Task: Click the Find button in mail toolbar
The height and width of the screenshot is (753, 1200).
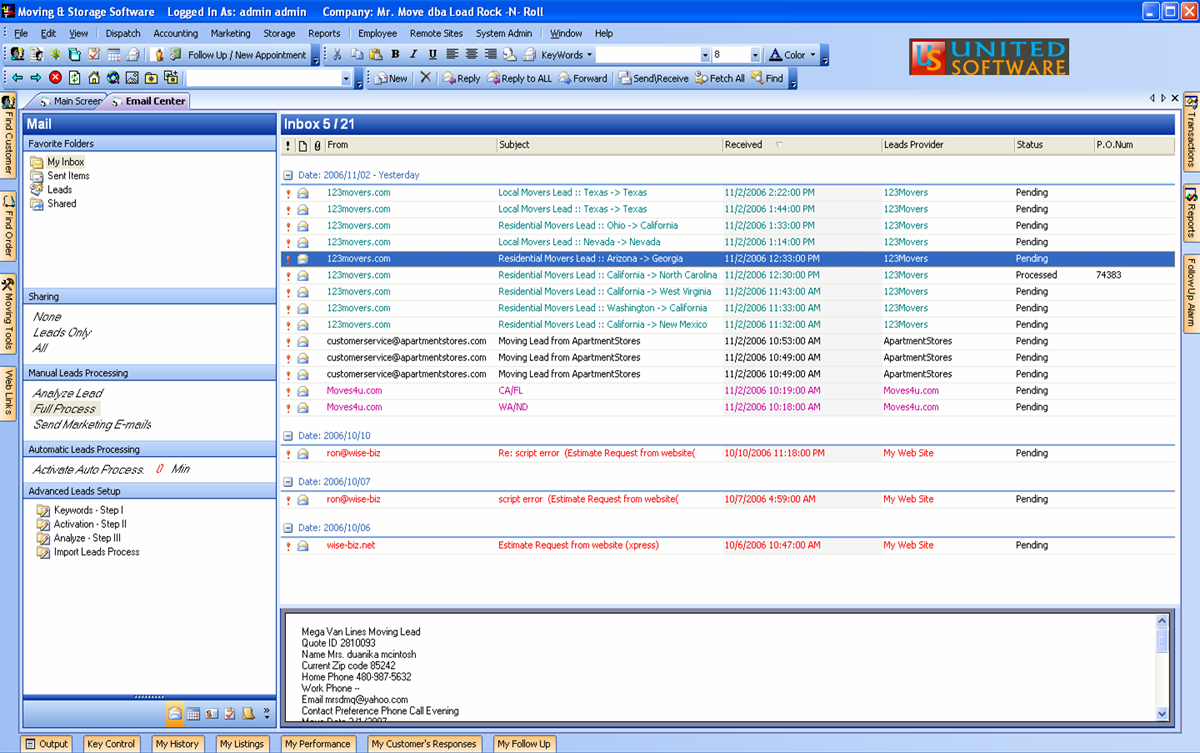Action: click(x=767, y=78)
